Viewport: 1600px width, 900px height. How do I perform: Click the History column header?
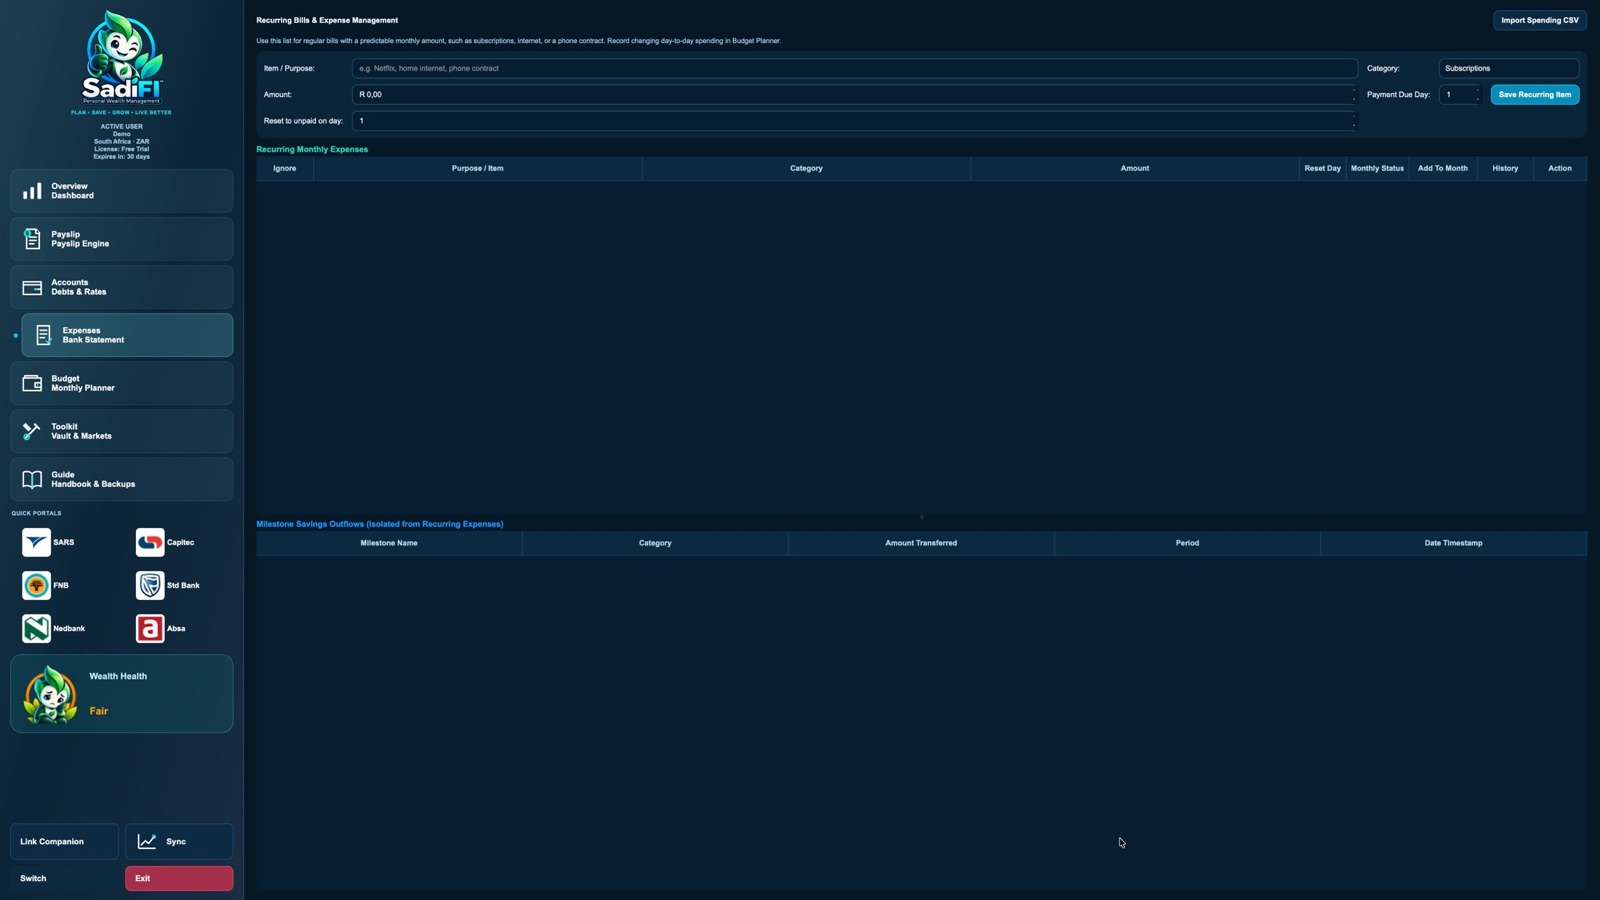[1505, 168]
